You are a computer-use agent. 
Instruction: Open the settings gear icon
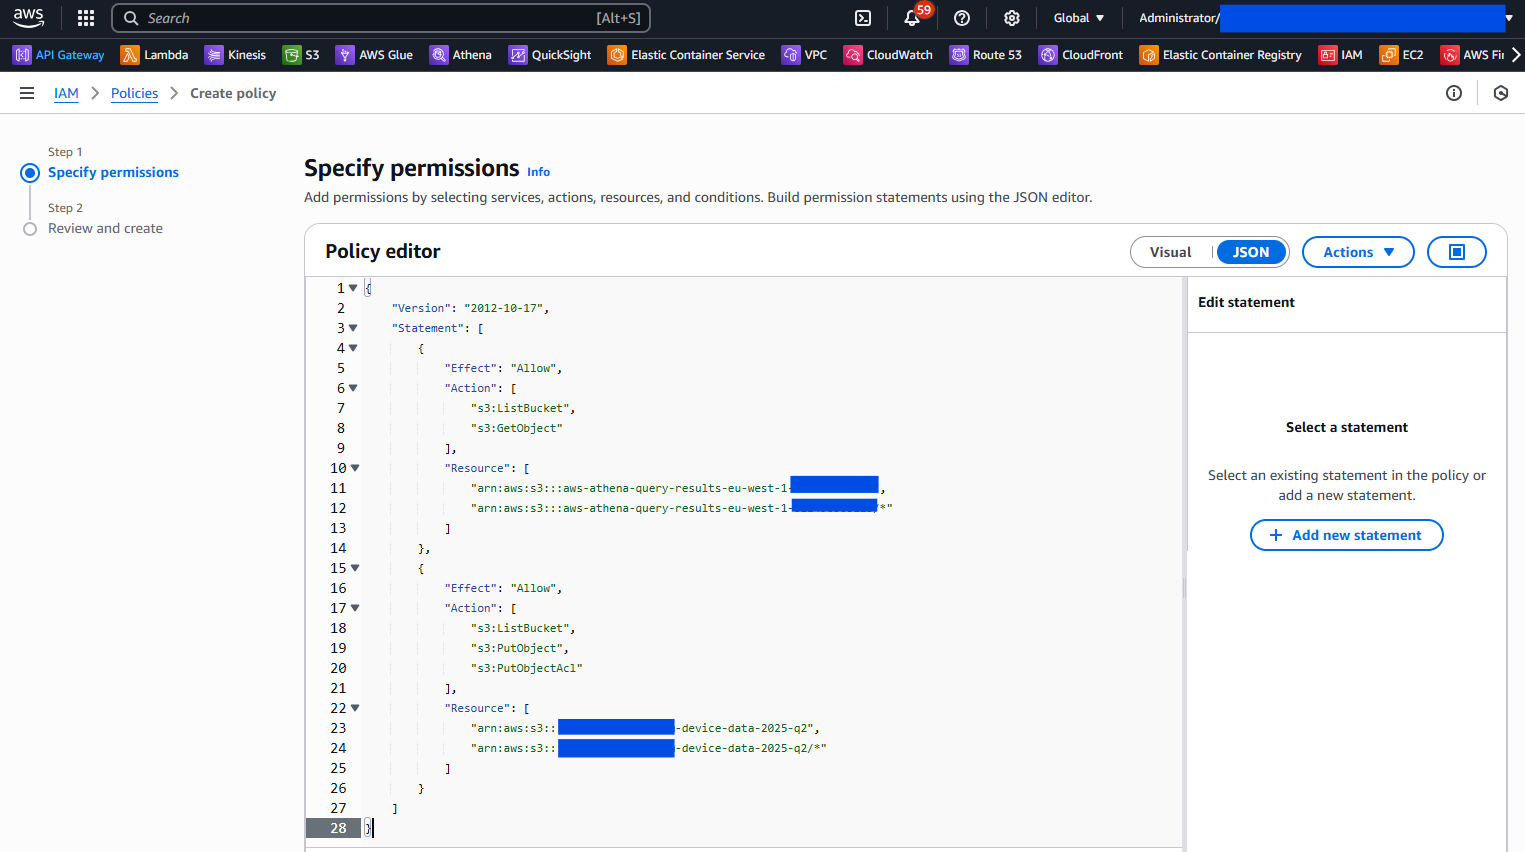coord(1012,18)
